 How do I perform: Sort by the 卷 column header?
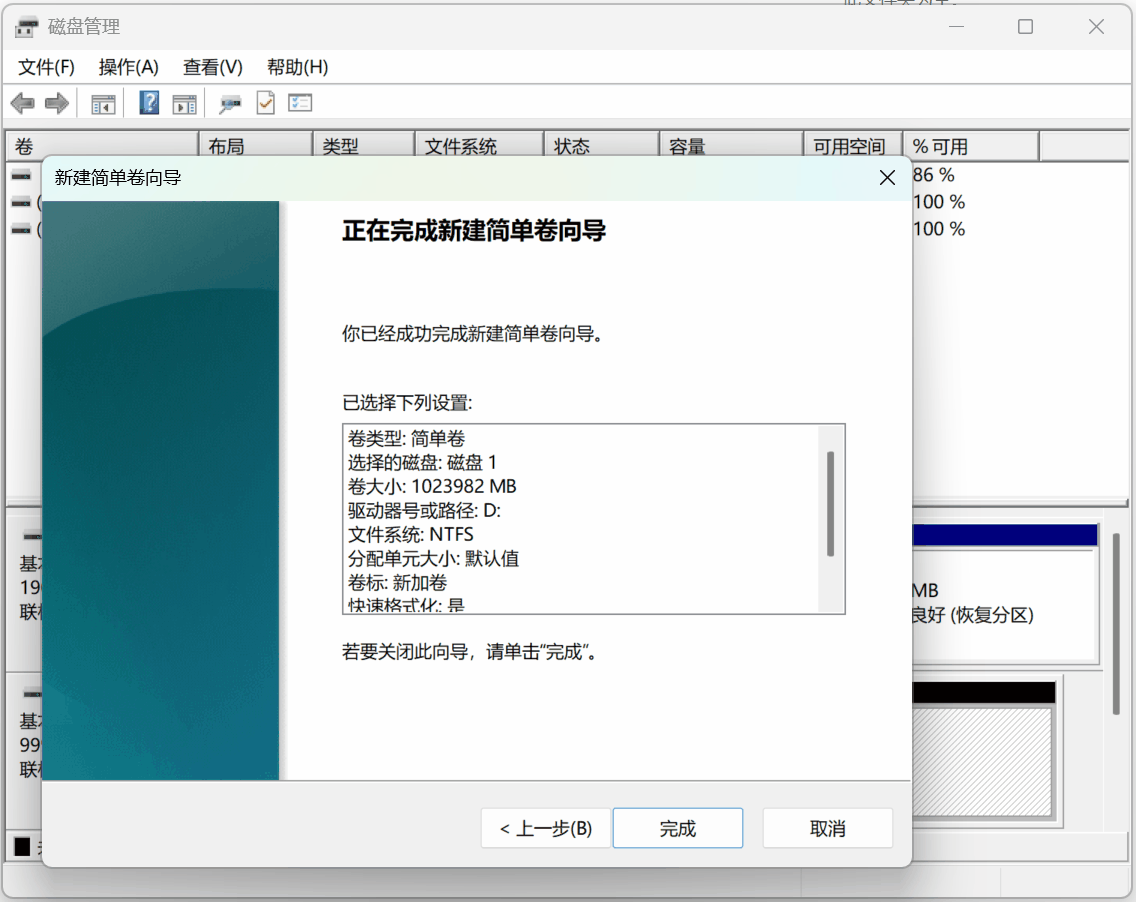tap(102, 146)
